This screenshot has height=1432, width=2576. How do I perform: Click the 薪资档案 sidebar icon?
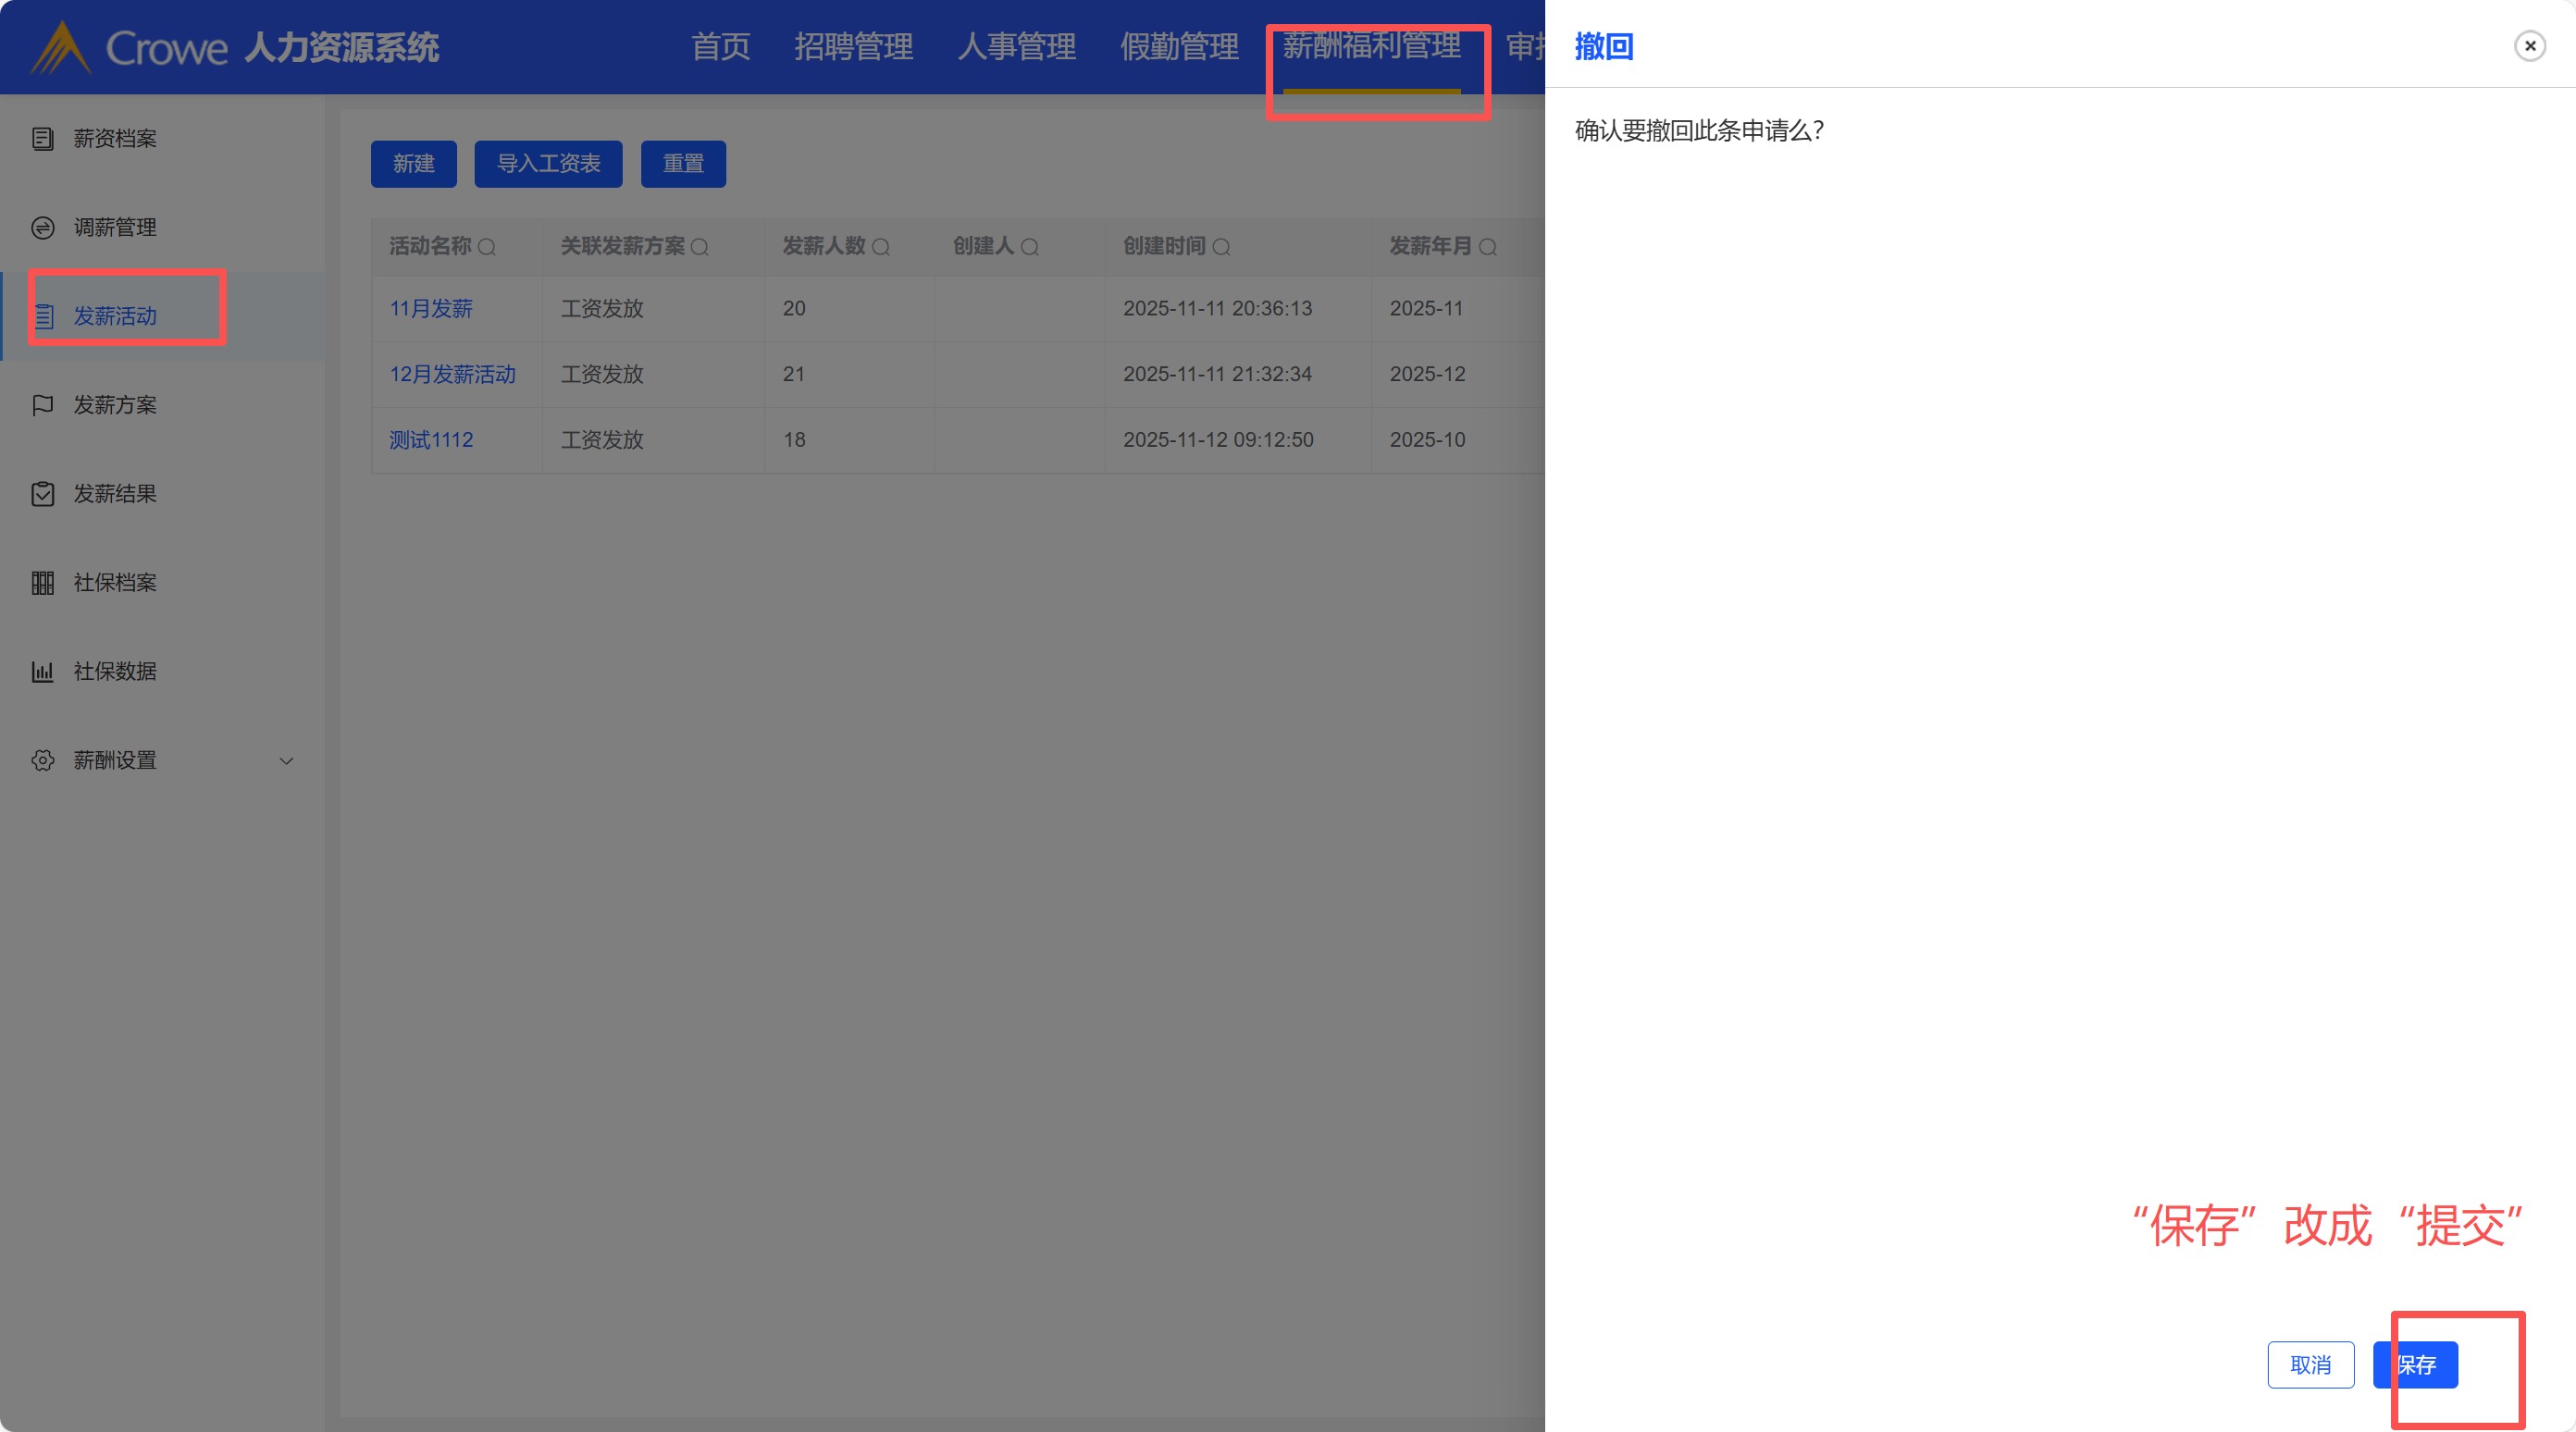[42, 139]
